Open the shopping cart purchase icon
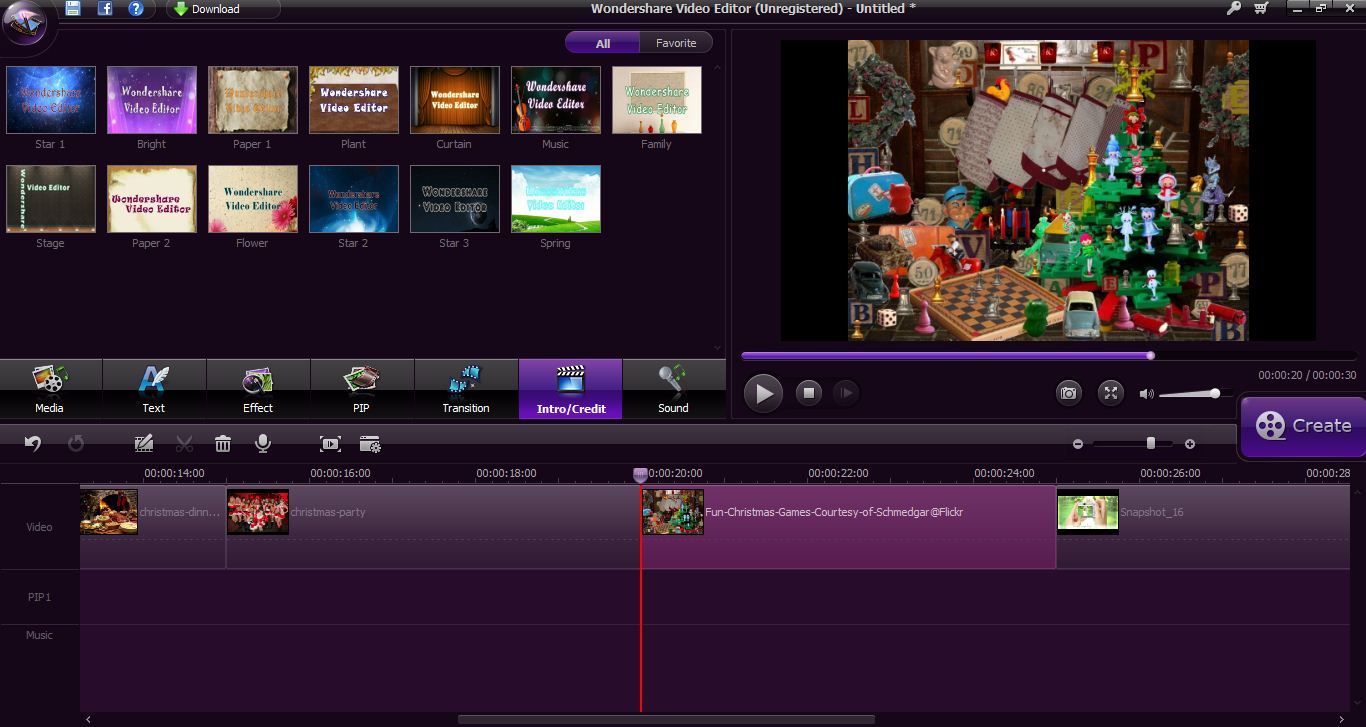Viewport: 1366px width, 727px height. click(1261, 8)
